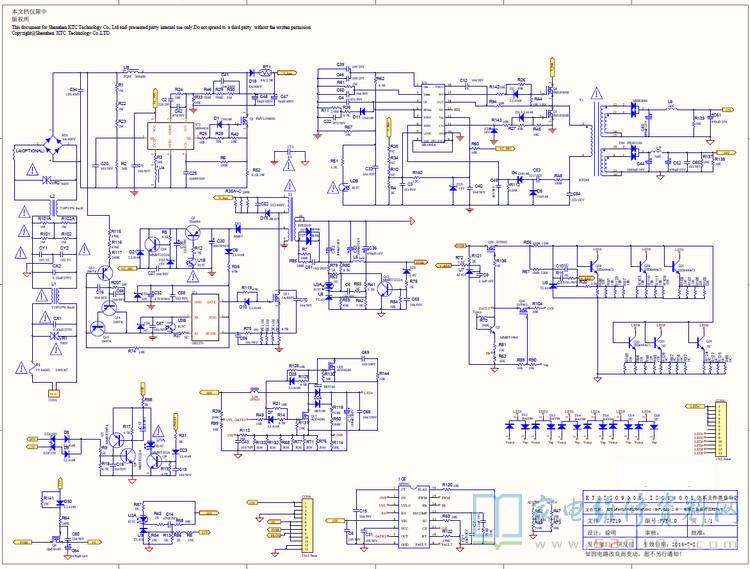Screen dimensions: 750x569
Task: Select the D17 diode label
Action: tap(356, 117)
